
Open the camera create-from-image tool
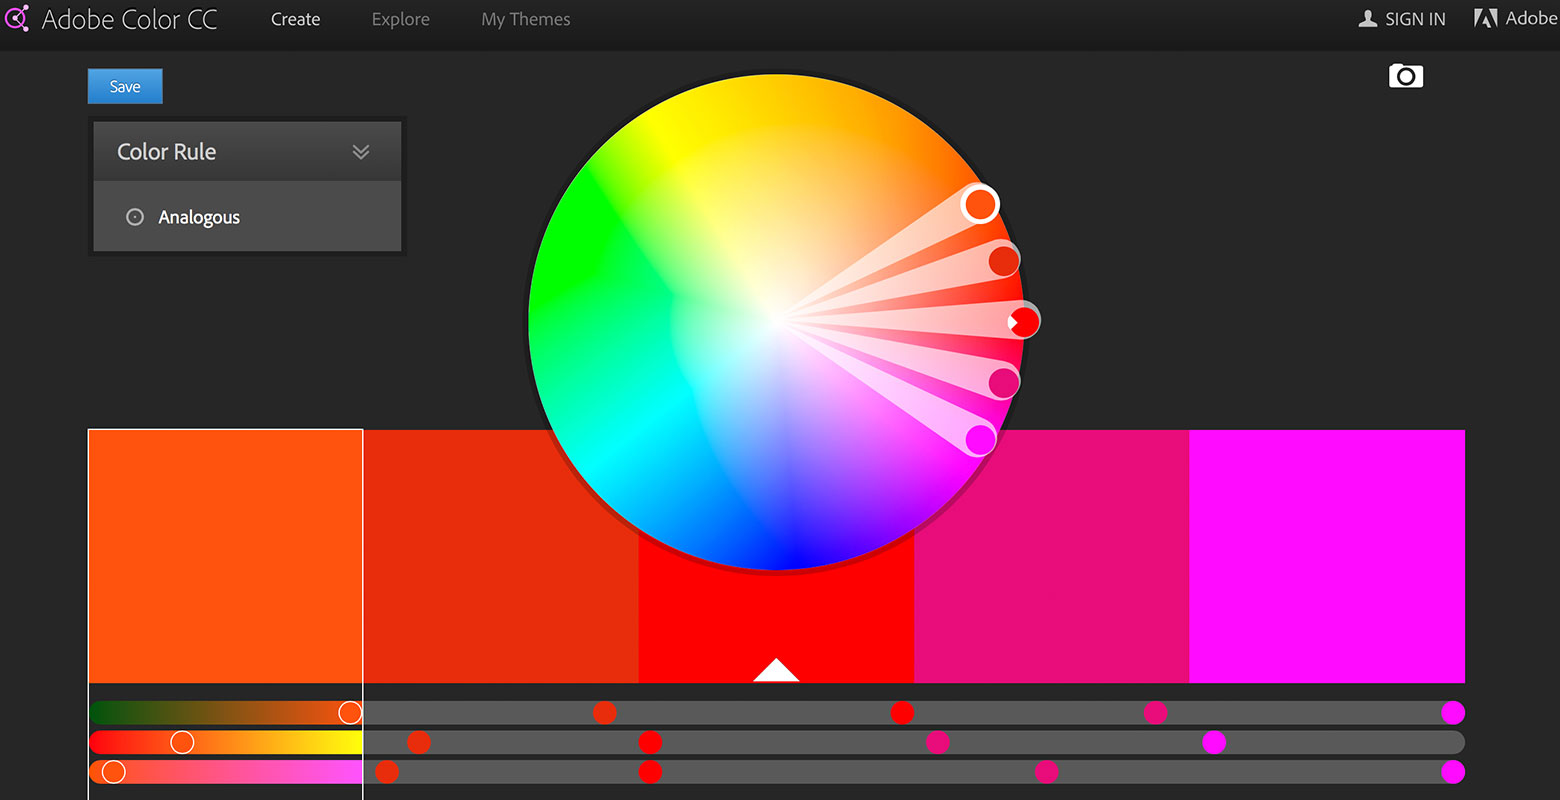pos(1405,76)
